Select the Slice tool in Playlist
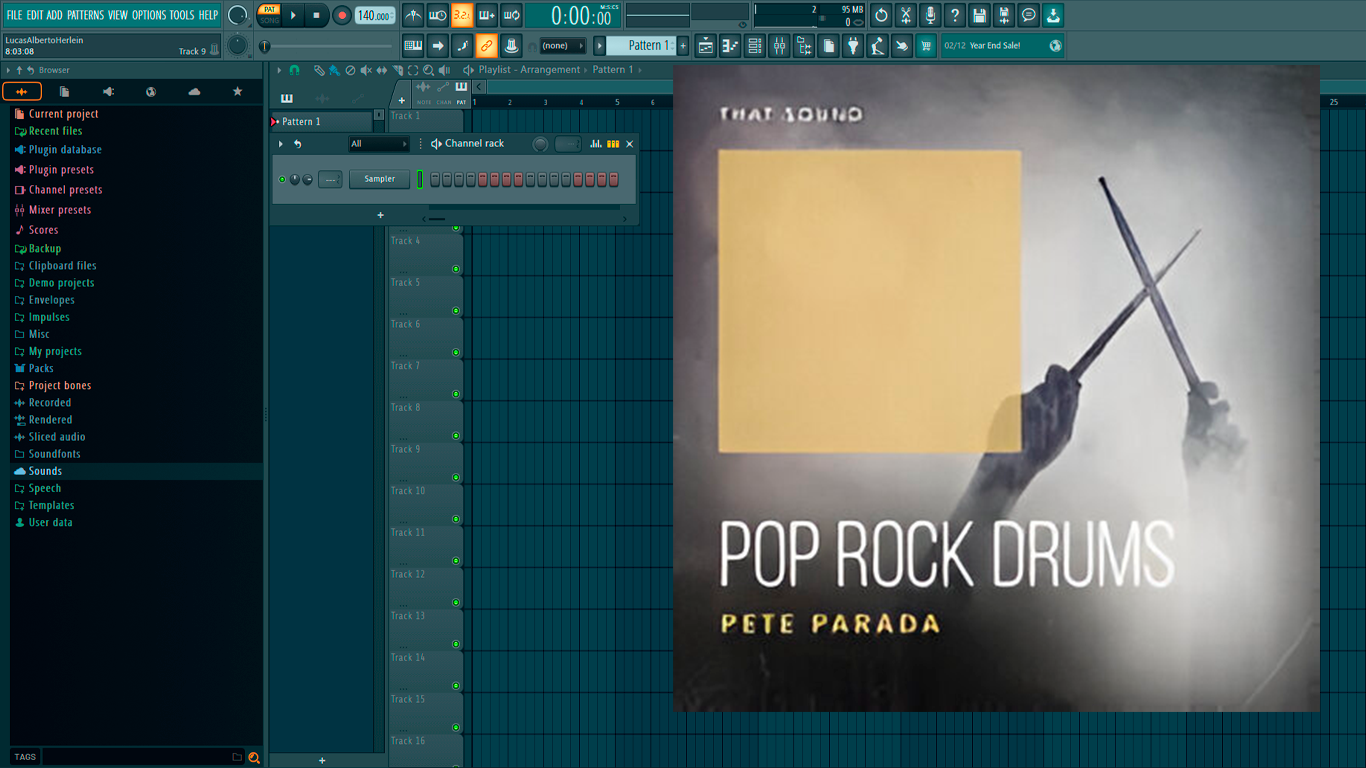1366x768 pixels. click(x=397, y=70)
